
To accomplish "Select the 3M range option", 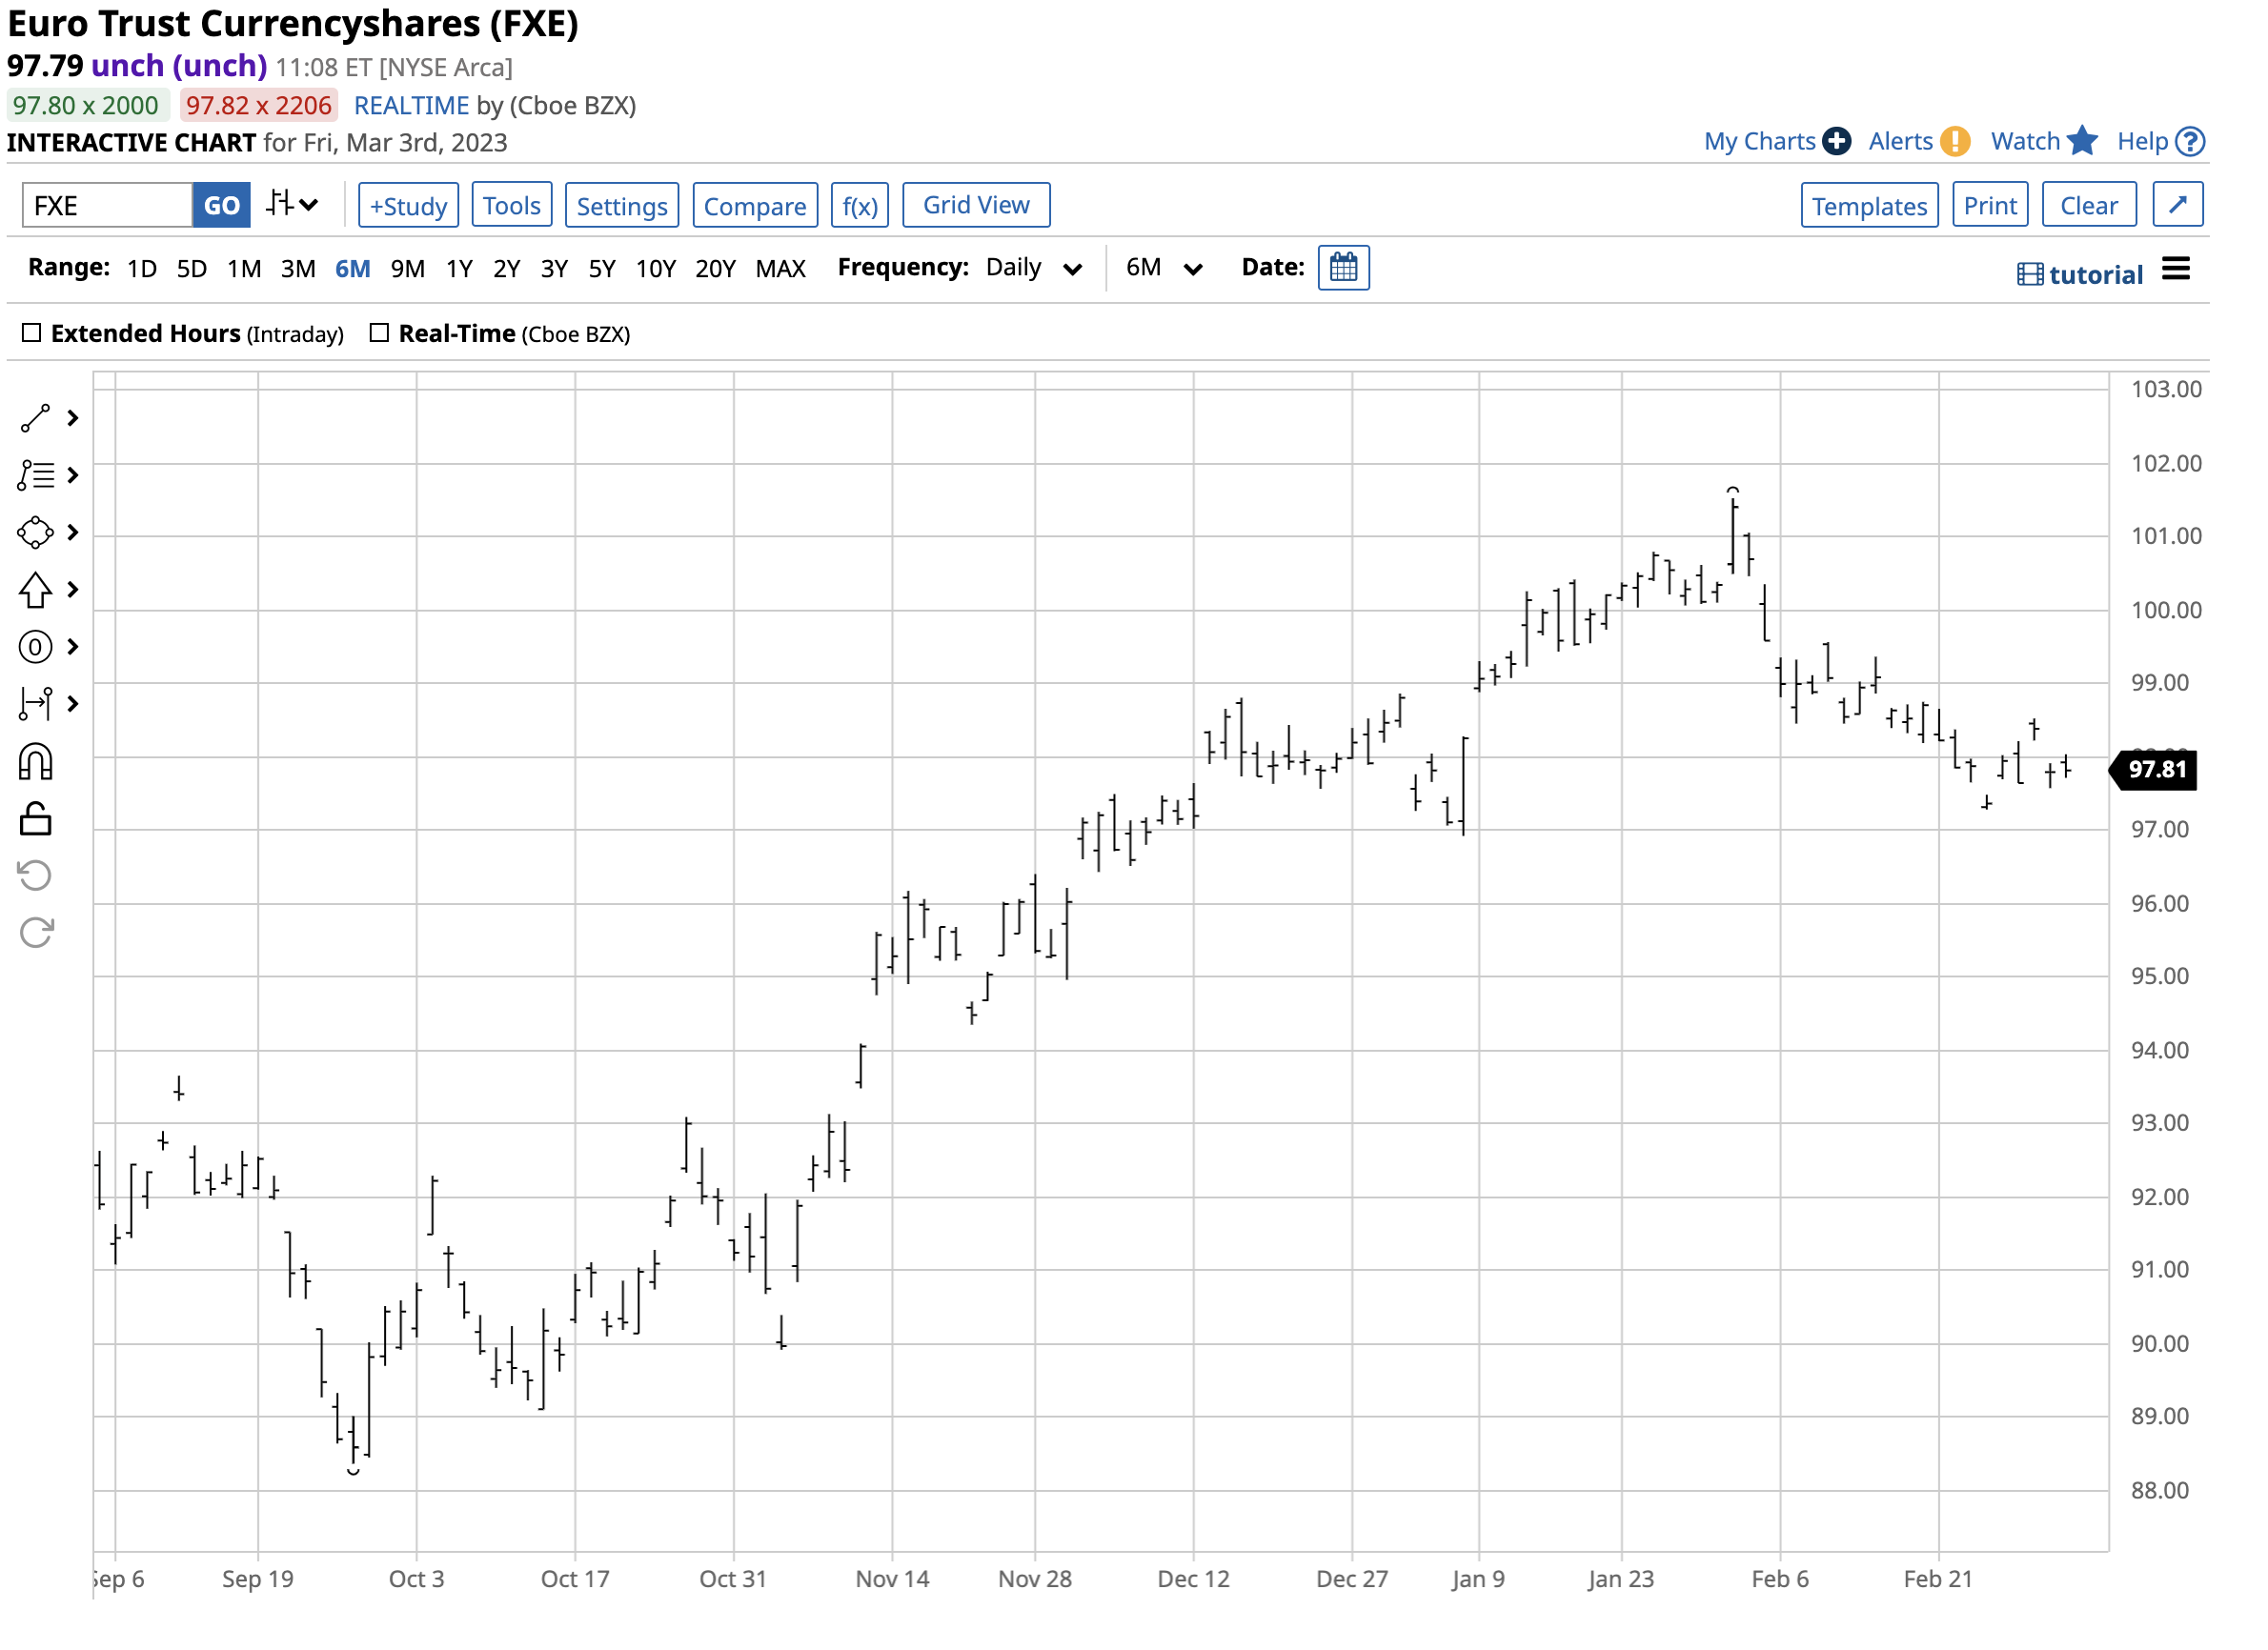I will click(298, 269).
